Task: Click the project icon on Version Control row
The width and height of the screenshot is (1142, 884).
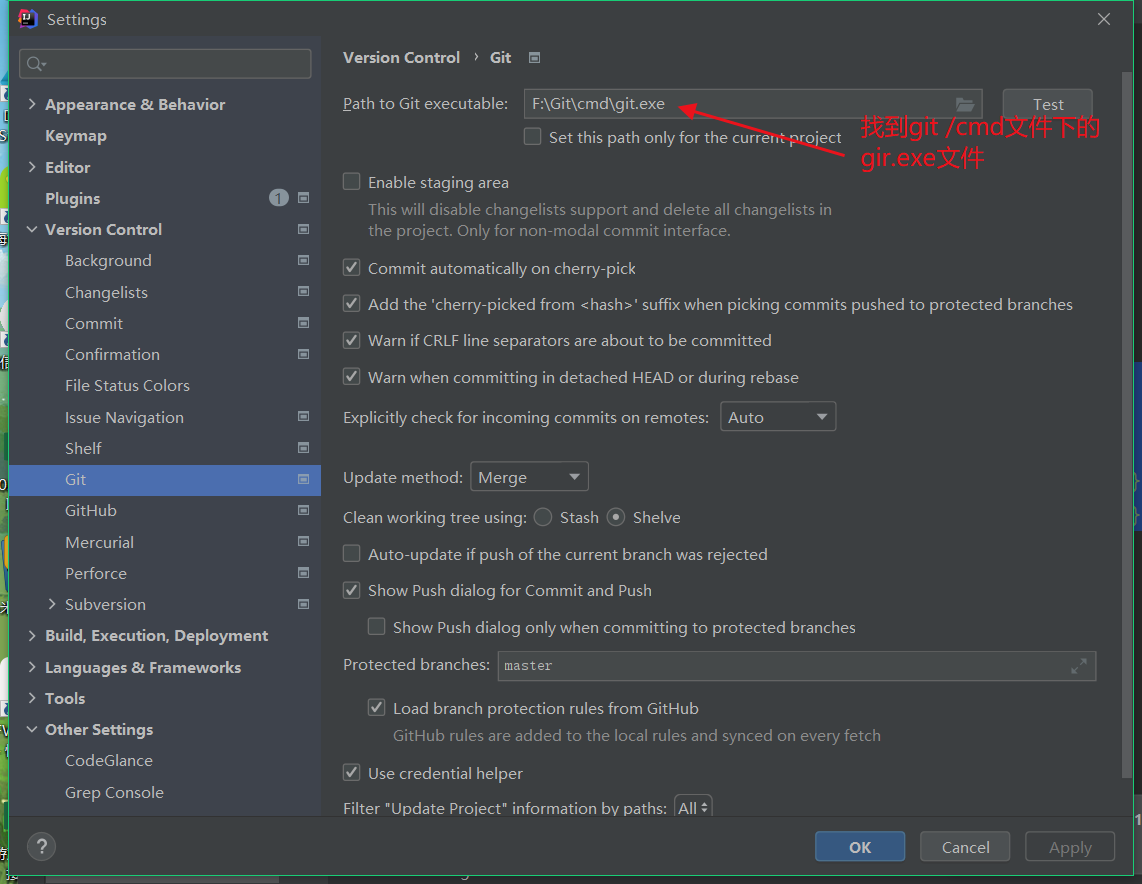Action: coord(304,229)
